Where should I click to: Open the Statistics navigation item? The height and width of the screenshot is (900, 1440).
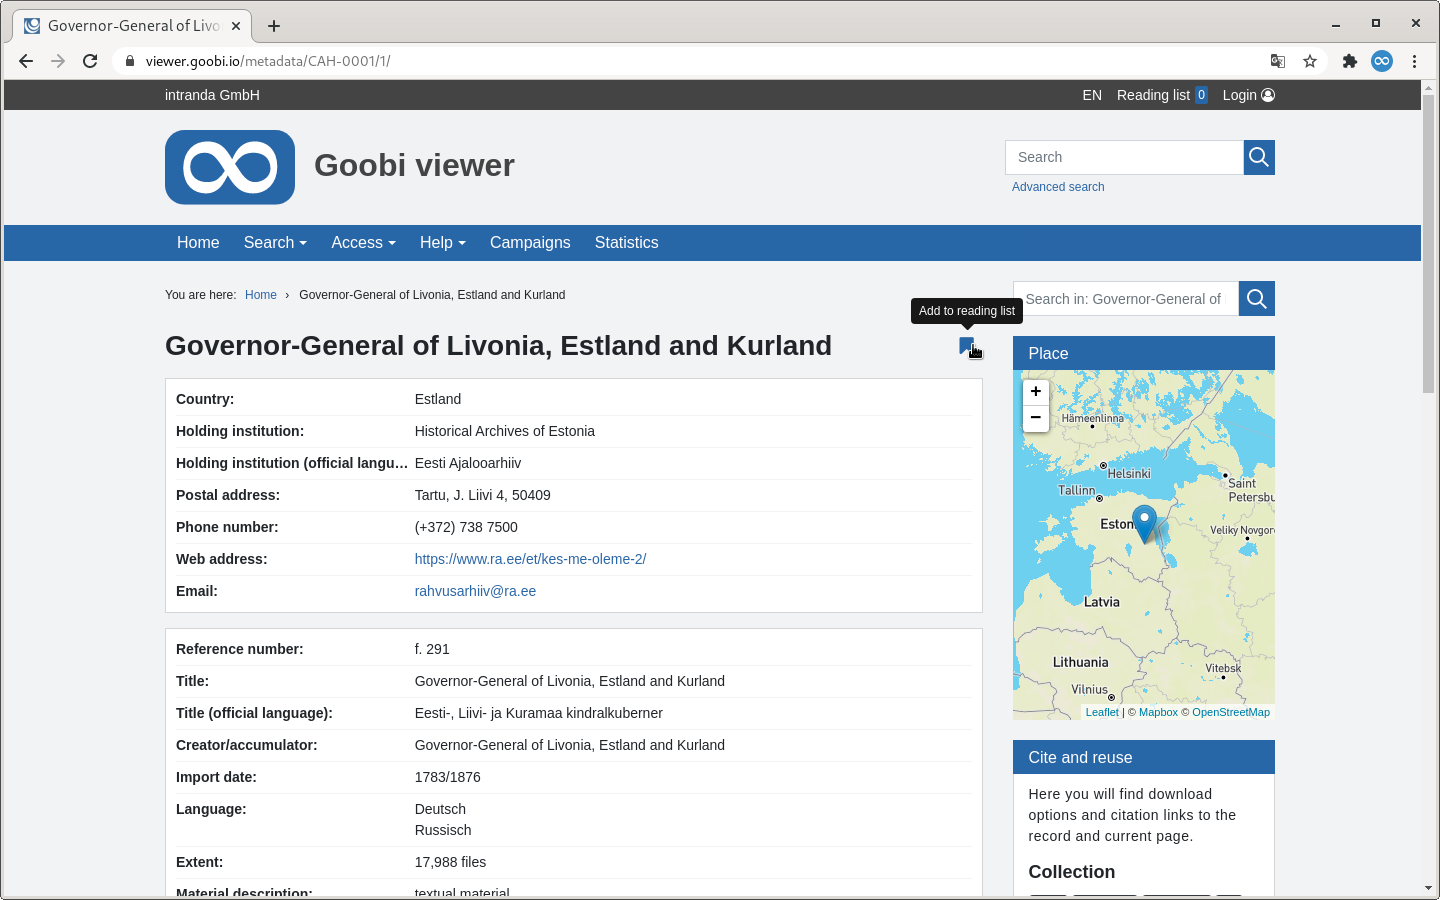(627, 243)
